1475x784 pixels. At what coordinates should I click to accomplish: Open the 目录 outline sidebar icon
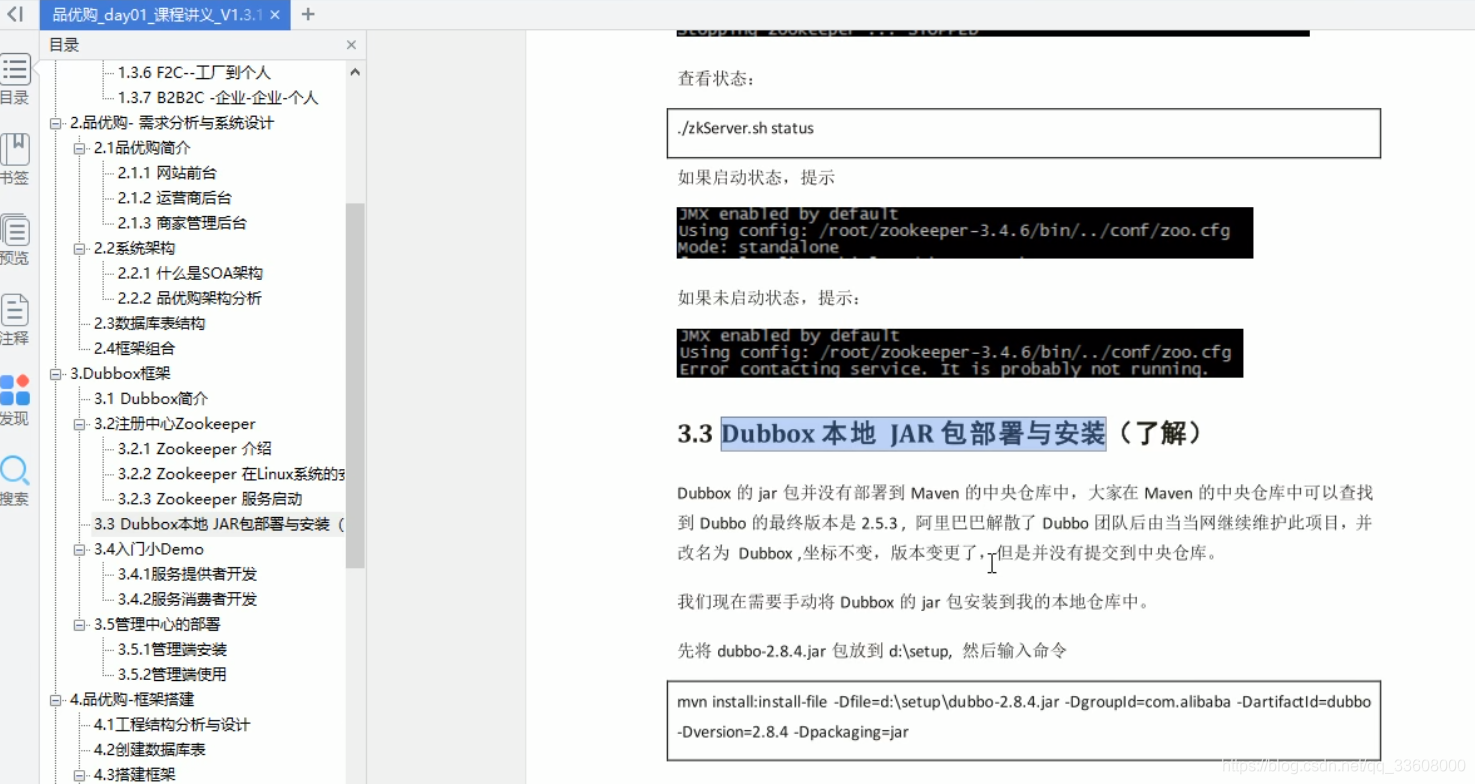tap(15, 79)
